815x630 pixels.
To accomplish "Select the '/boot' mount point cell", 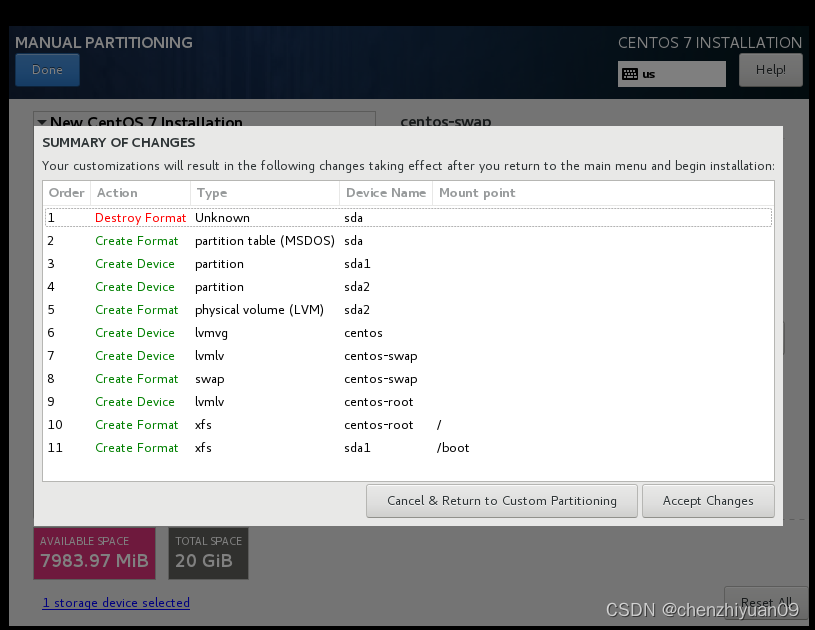I will click(453, 448).
